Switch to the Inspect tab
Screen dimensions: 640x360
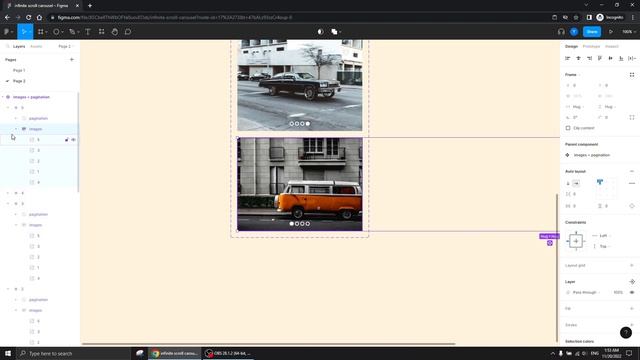click(x=611, y=47)
